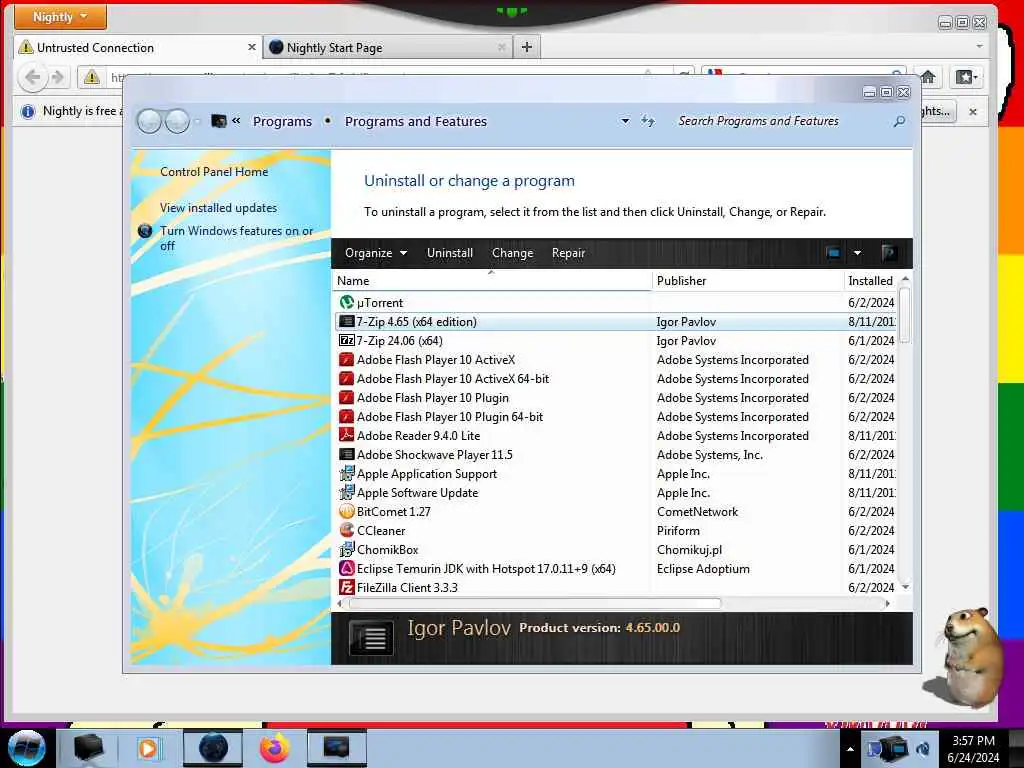
Task: Click the Forward button in Control Panel
Action: [177, 121]
